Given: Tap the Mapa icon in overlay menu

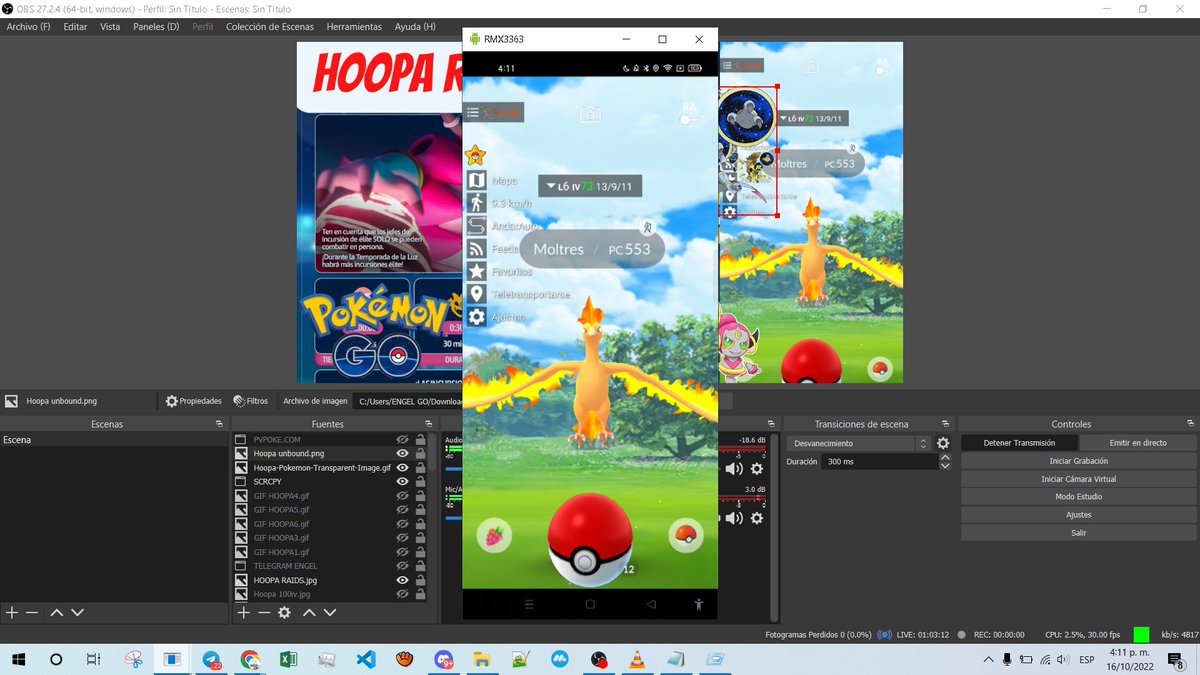Looking at the screenshot, I should point(477,181).
